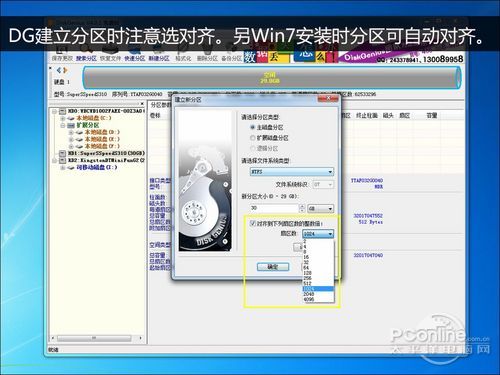The image size is (500, 375).
Task: Click the 终止柱面 column header
Action: tap(367, 116)
